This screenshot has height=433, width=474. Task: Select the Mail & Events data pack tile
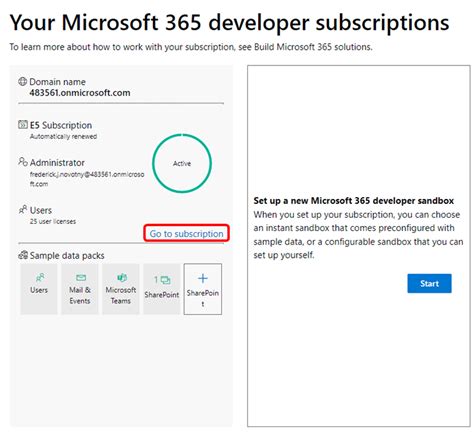pyautogui.click(x=80, y=289)
